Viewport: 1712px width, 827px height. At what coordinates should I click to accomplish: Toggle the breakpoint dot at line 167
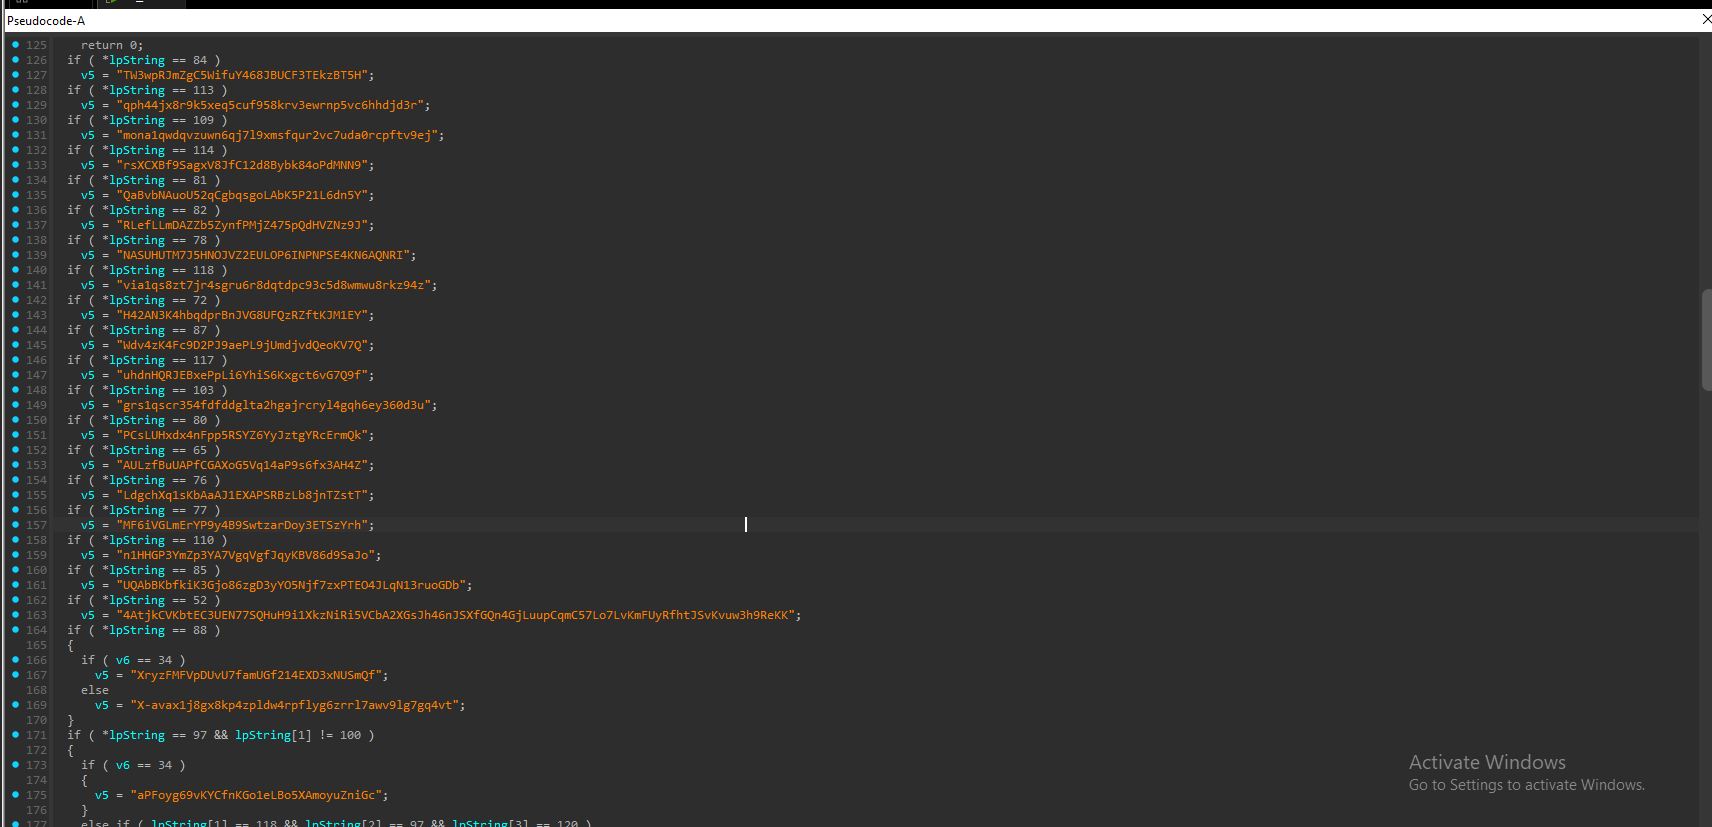click(x=15, y=675)
